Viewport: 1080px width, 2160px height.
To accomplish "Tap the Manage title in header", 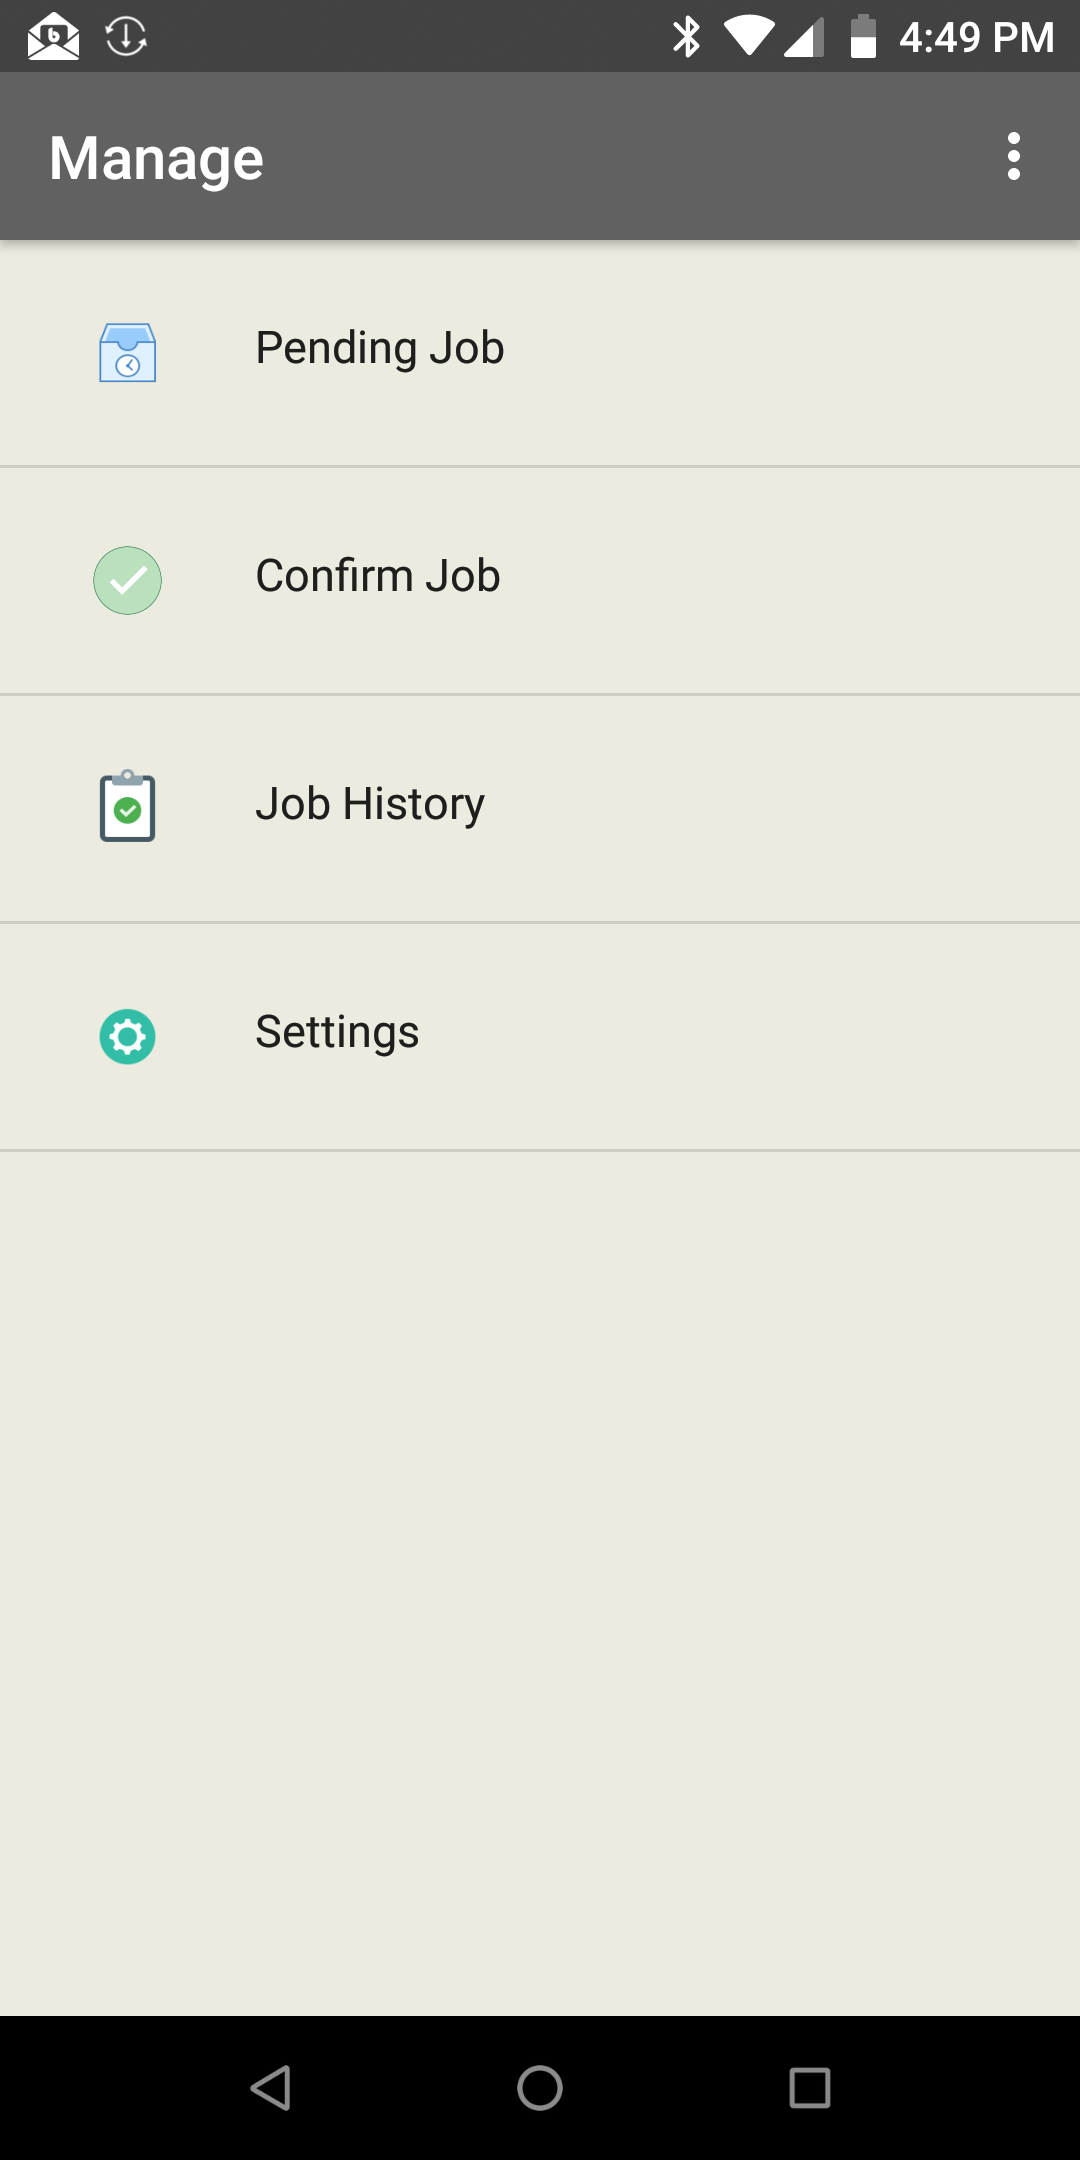I will (157, 158).
